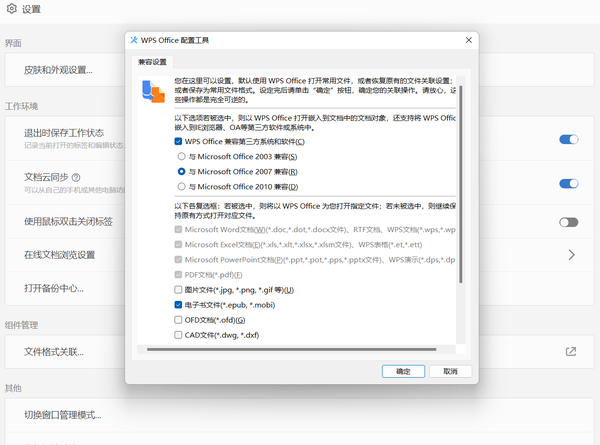The height and width of the screenshot is (445, 600).
Task: Select Microsoft Office 2010 兼容 option
Action: [181, 186]
